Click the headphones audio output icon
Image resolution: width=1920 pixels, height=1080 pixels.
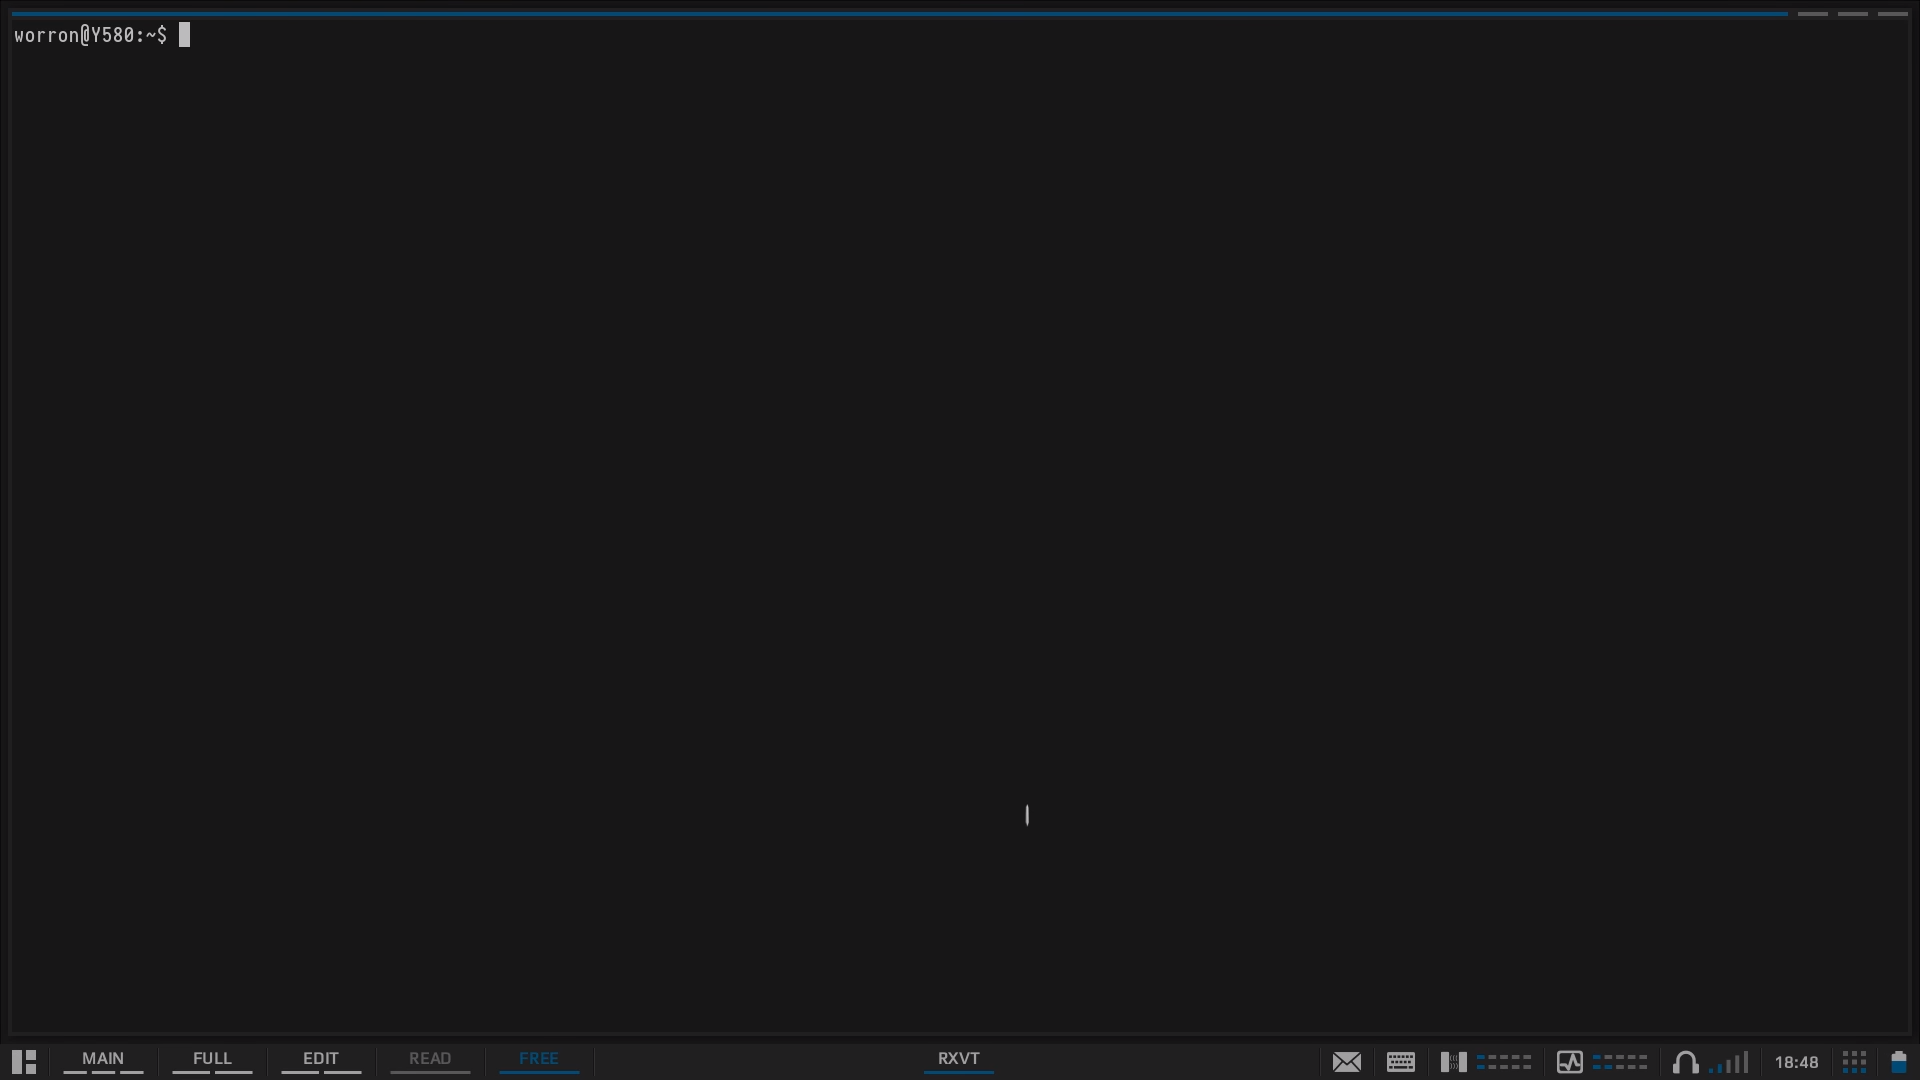point(1685,1064)
